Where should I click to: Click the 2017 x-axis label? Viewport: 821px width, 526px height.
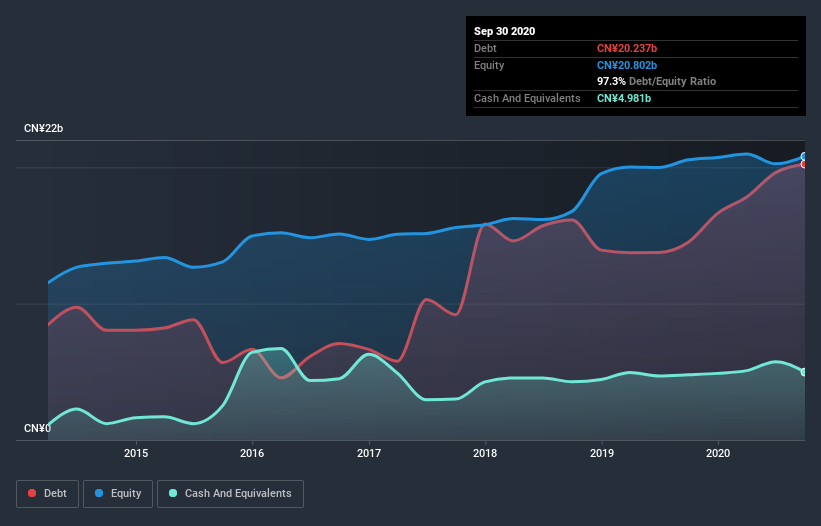[369, 453]
